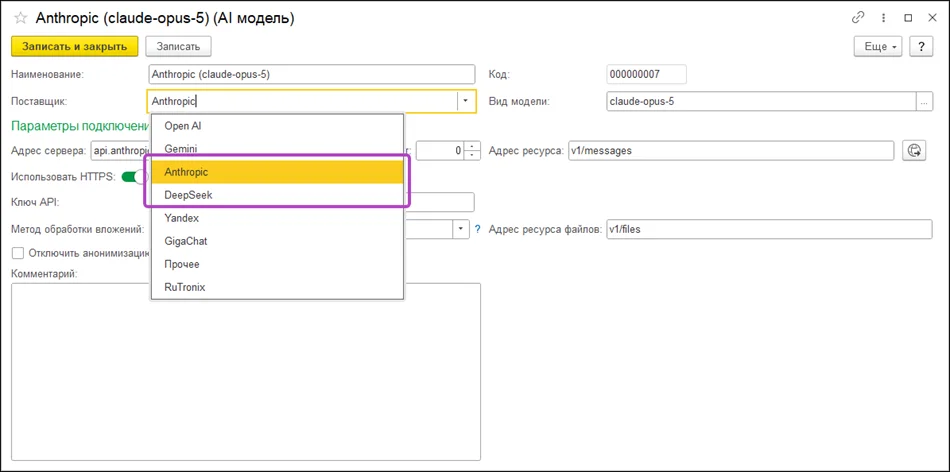Open the three-dot window options menu
Screen dimensions: 950x472
(x=883, y=18)
